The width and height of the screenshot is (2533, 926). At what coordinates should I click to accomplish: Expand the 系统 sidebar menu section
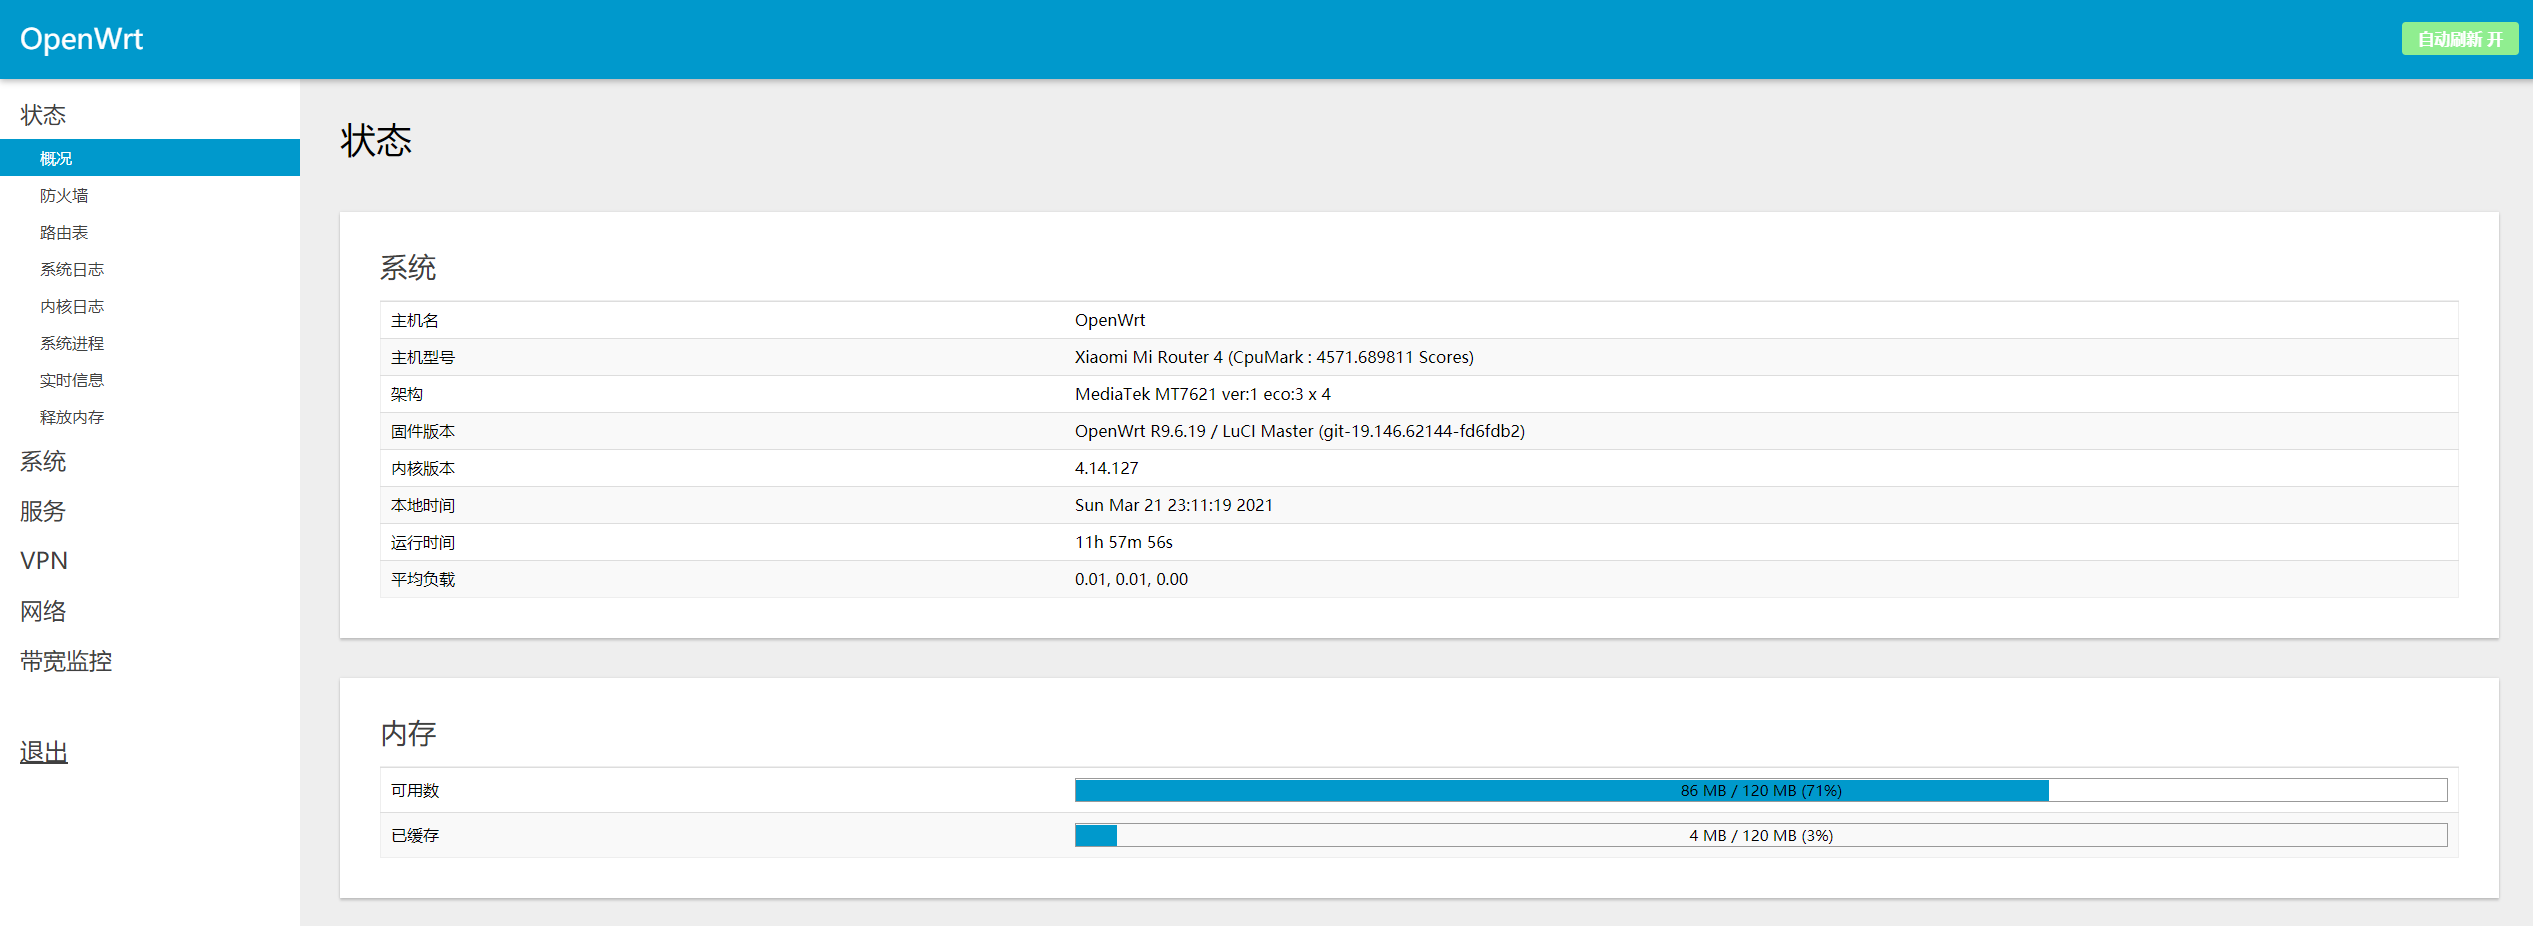[43, 461]
